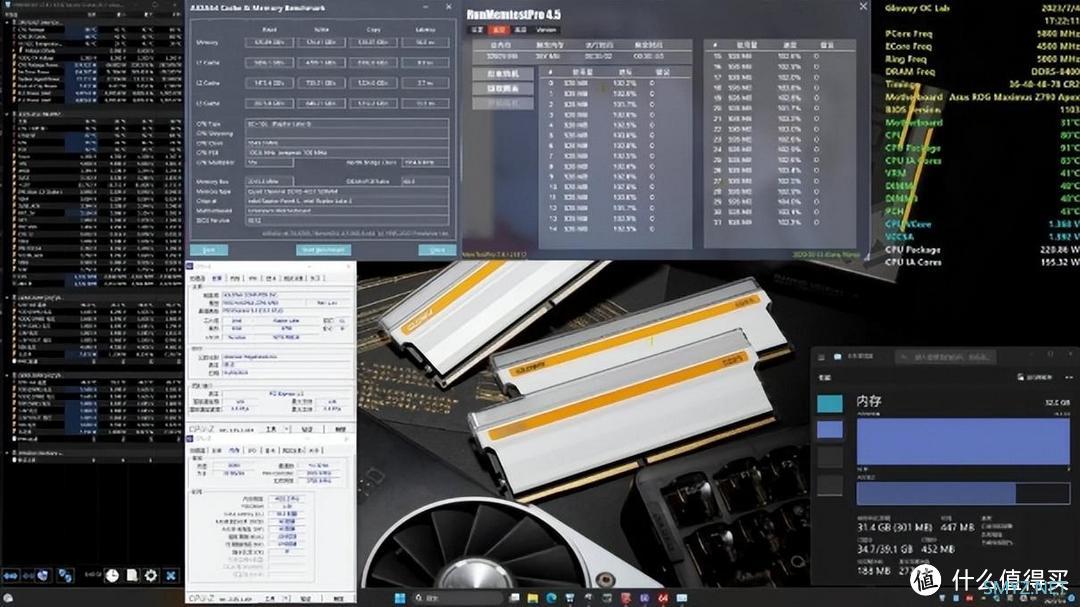The height and width of the screenshot is (607, 1080).
Task: Click the taskbar search box
Action: [x=457, y=598]
